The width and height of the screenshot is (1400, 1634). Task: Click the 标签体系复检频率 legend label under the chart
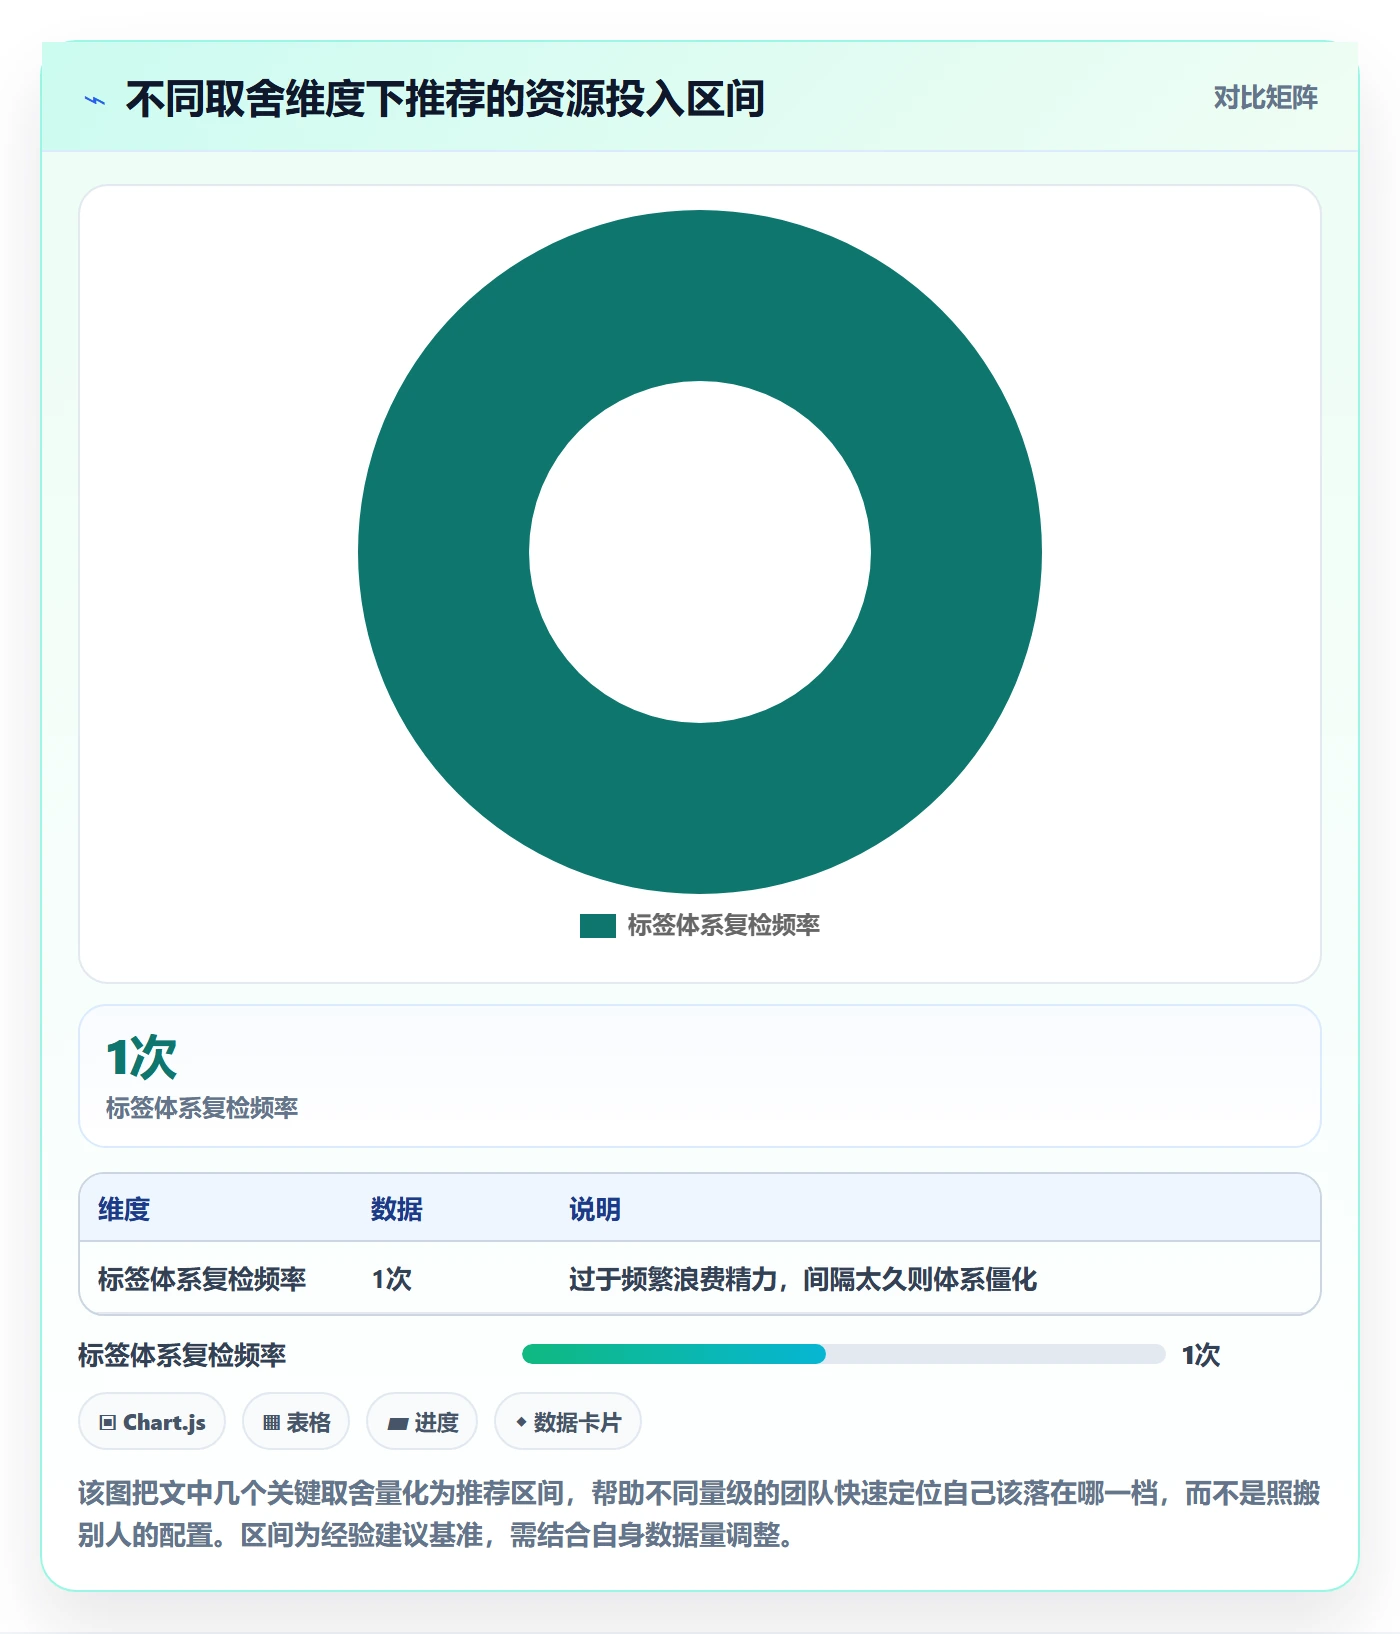724,926
